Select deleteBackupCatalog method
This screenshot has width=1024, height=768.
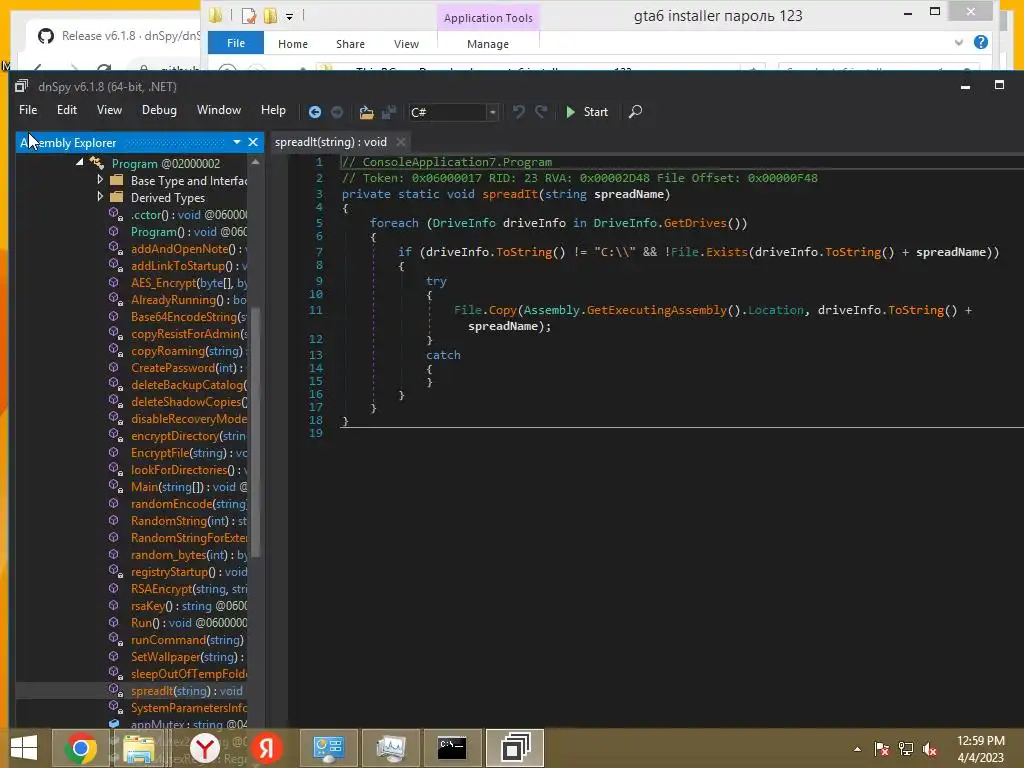(x=189, y=385)
